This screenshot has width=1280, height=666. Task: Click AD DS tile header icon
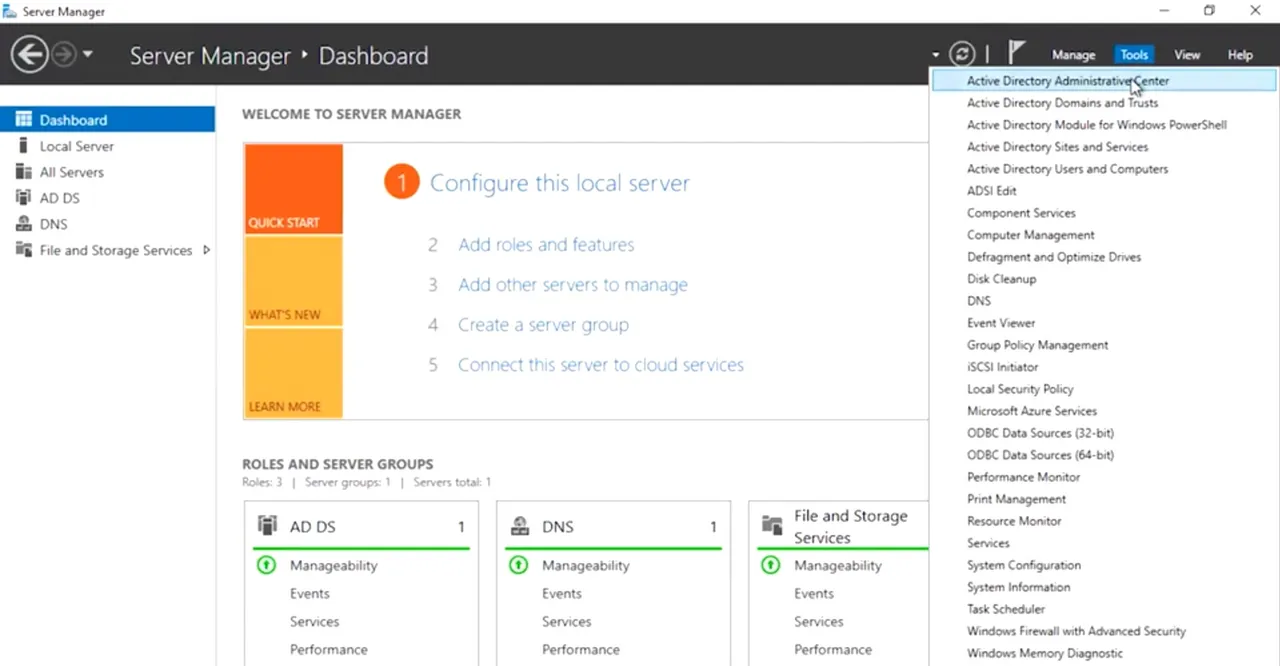pos(267,525)
